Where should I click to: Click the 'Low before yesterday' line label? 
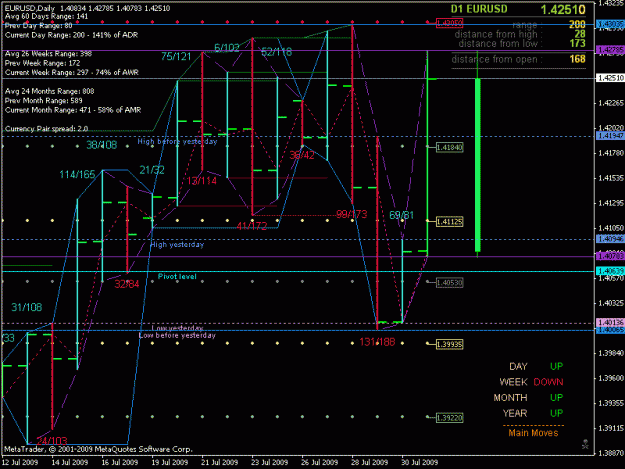click(177, 336)
